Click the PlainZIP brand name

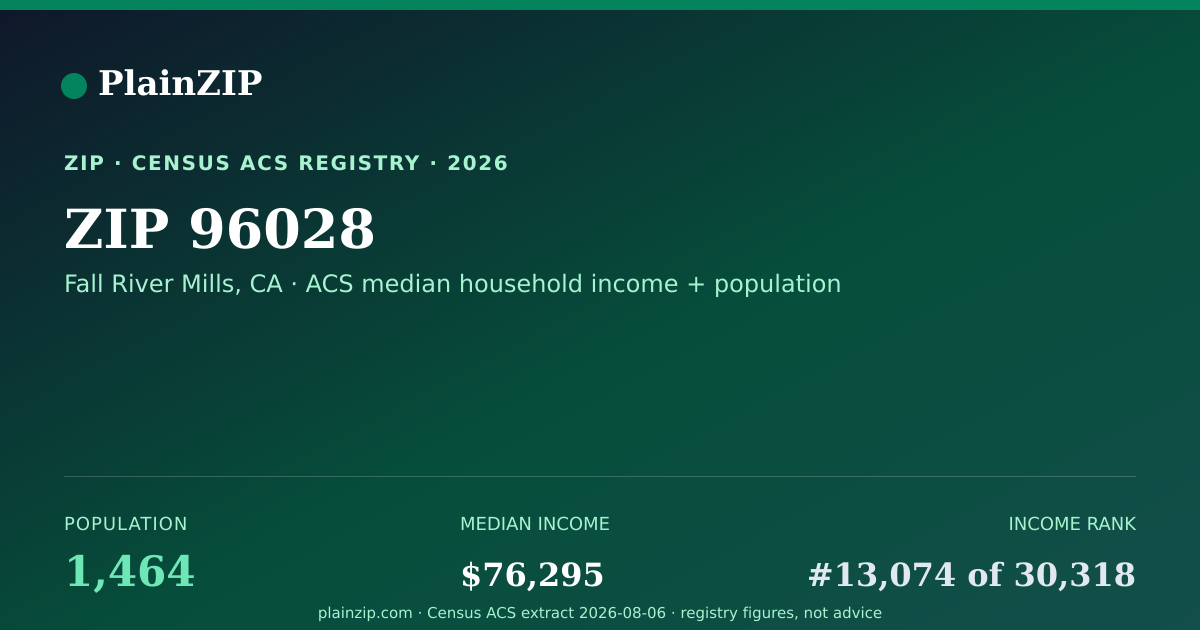click(x=180, y=84)
